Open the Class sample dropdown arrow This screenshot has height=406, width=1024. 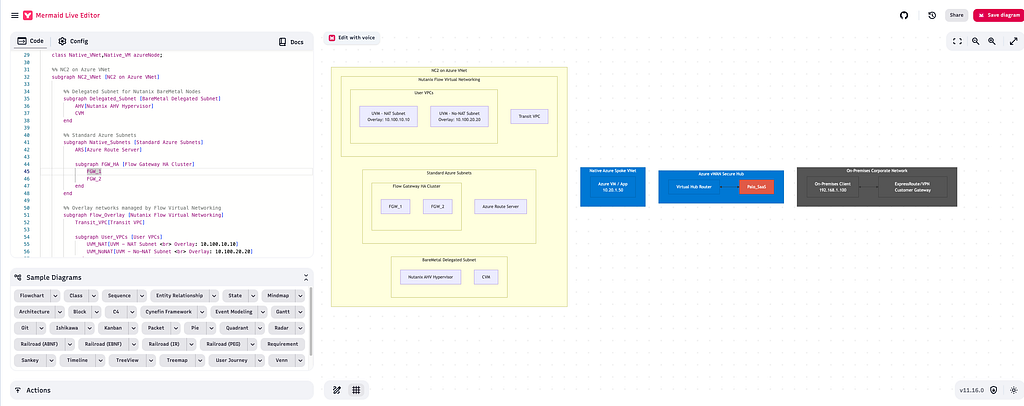point(93,296)
